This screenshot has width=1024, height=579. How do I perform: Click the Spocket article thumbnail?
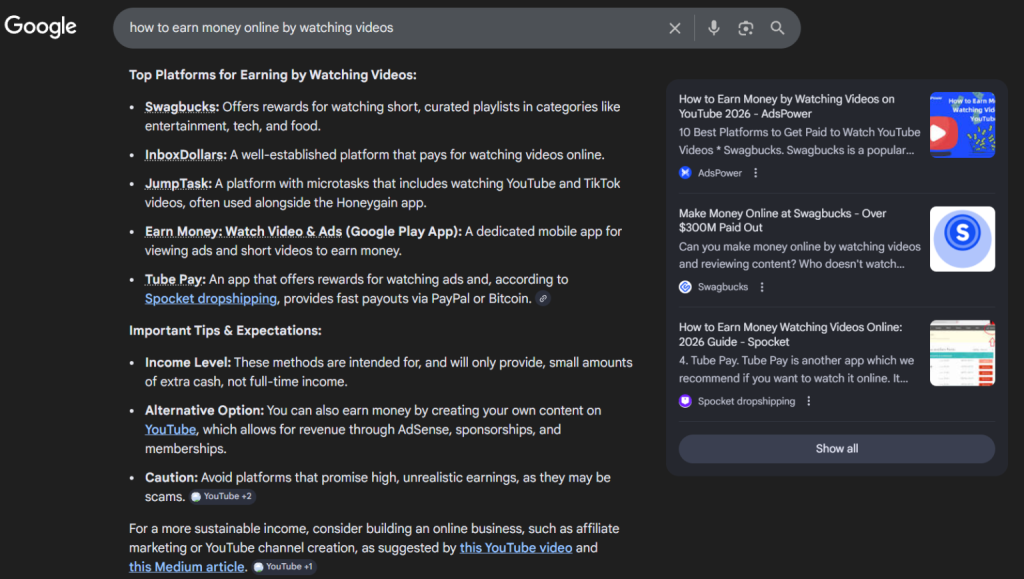pyautogui.click(x=962, y=353)
